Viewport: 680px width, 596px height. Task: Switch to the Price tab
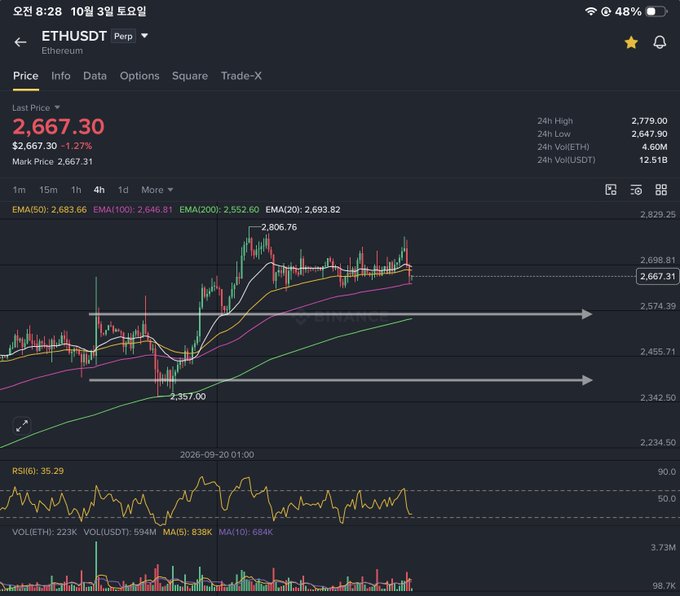[x=26, y=76]
